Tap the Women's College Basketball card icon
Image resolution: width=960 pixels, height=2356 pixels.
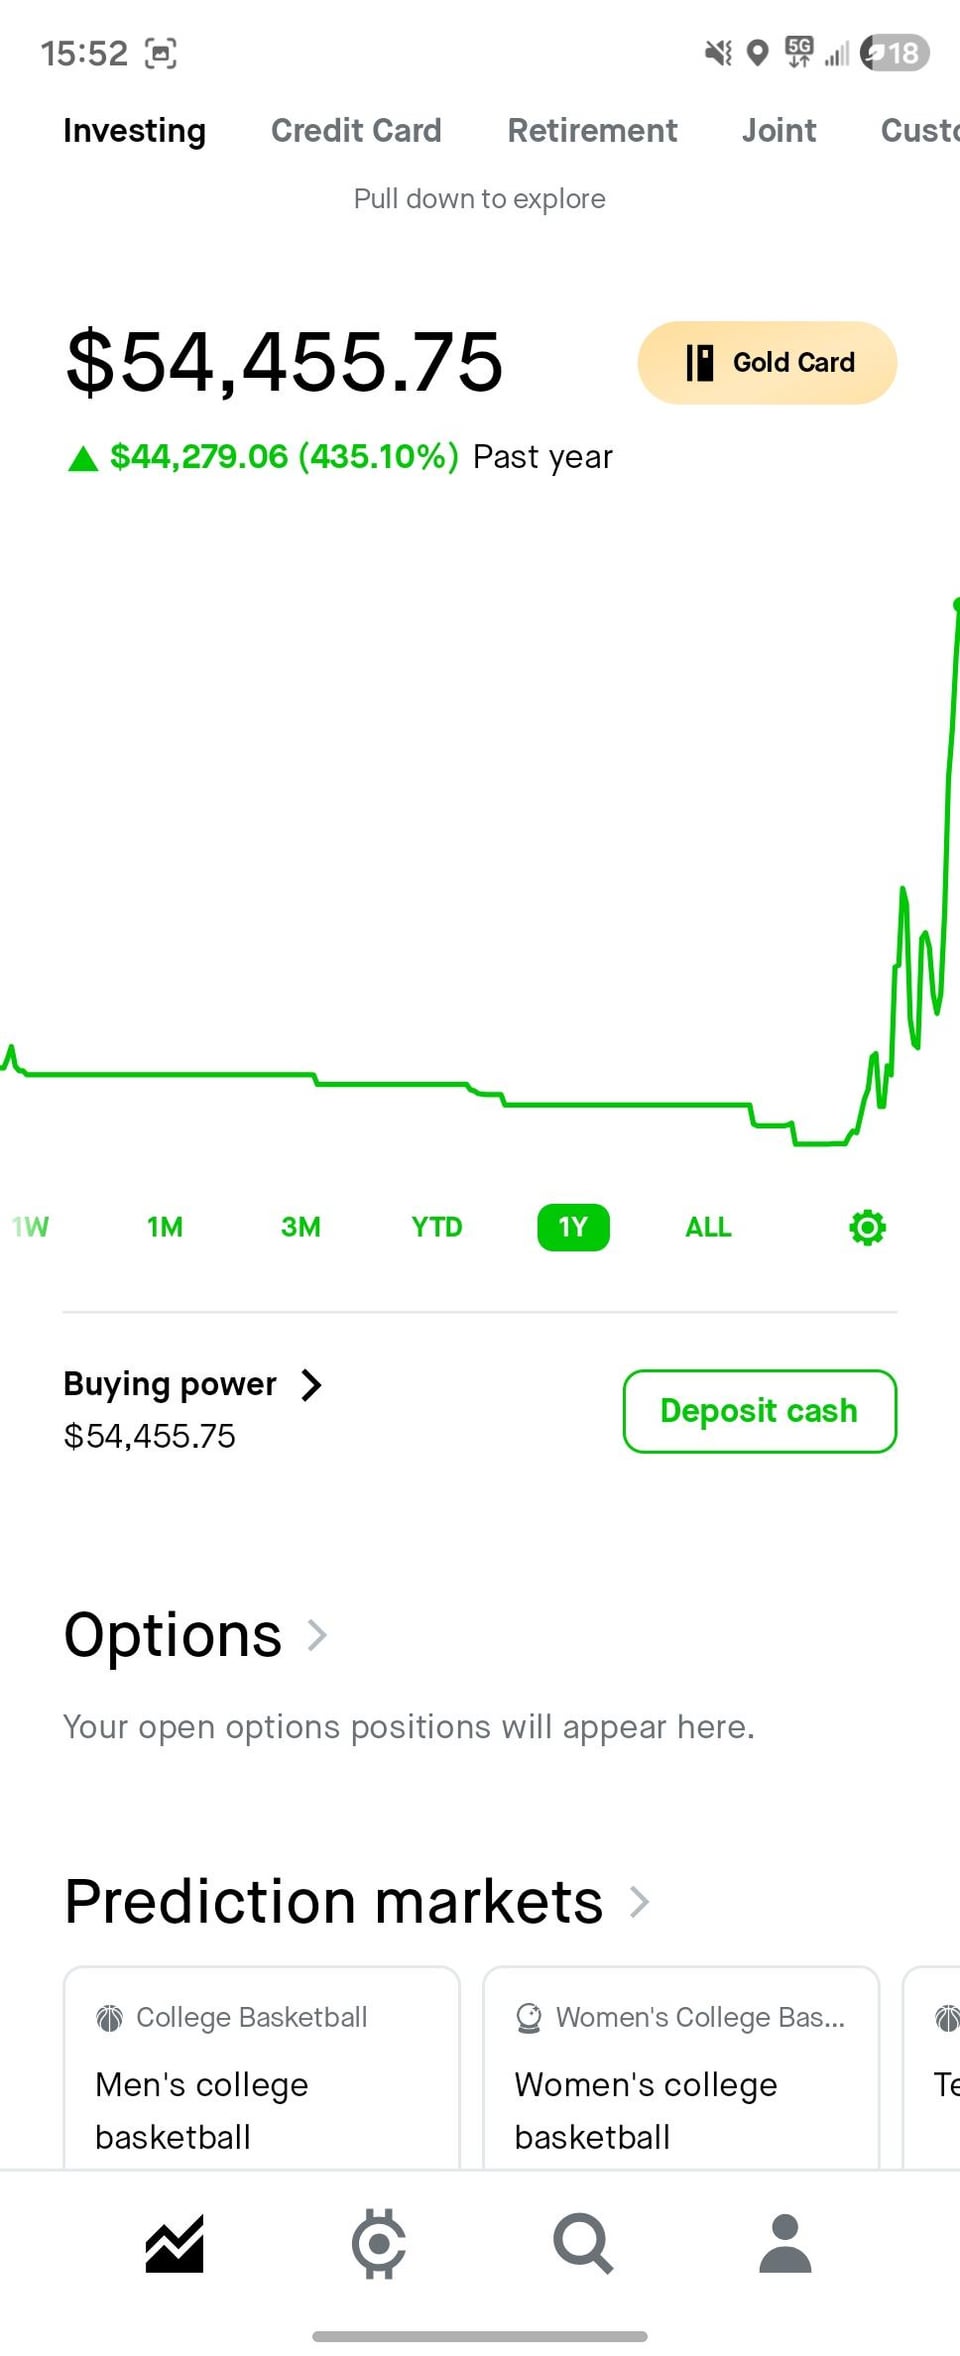(x=529, y=2018)
